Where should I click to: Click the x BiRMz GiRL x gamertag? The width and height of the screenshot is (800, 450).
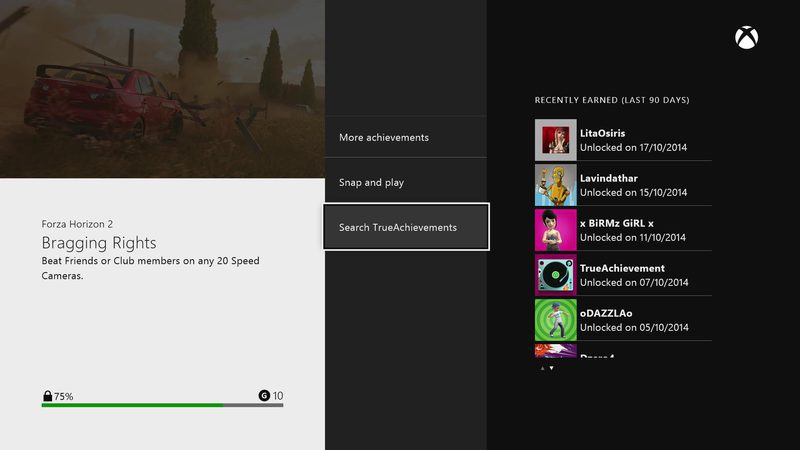617,223
